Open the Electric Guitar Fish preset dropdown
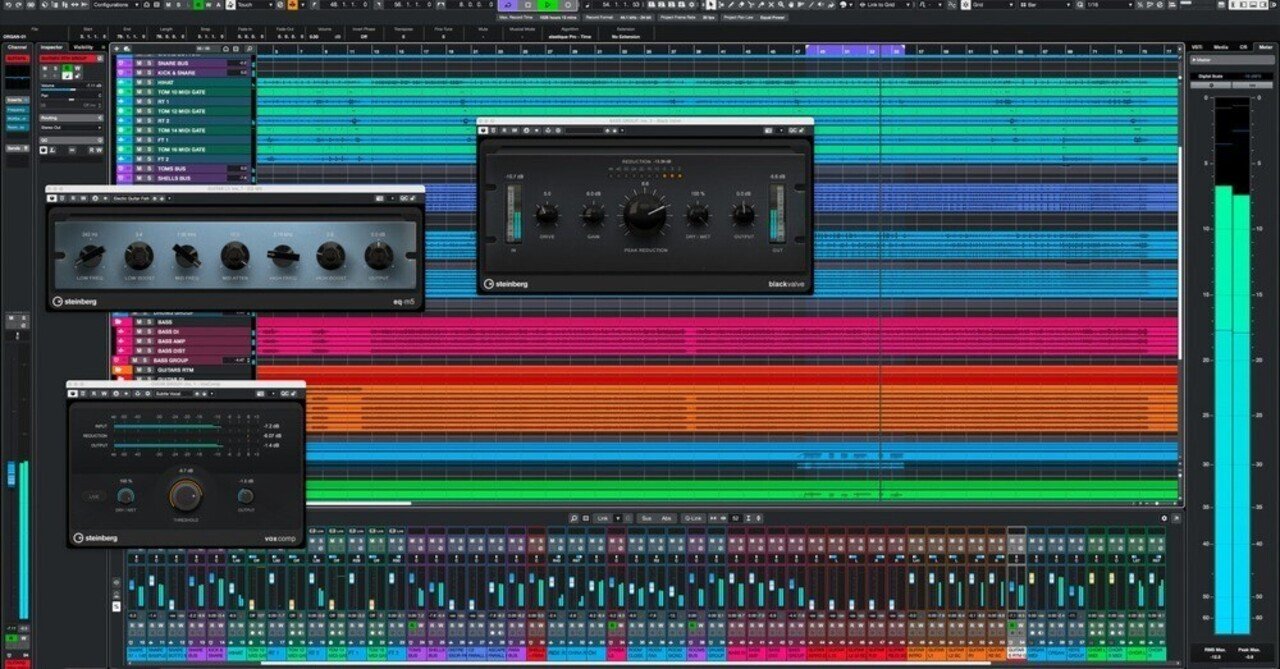This screenshot has height=669, width=1280. coord(135,198)
